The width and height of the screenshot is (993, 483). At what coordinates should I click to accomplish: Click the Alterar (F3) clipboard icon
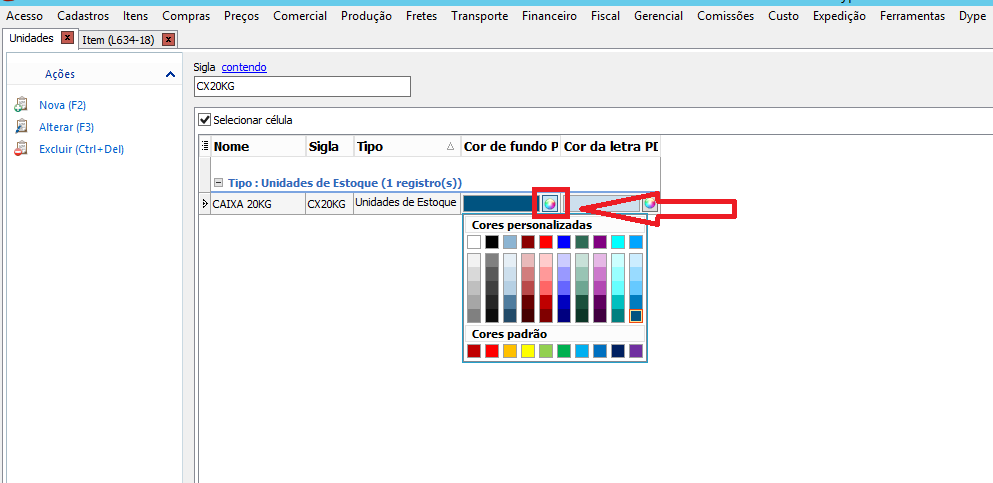click(x=21, y=127)
